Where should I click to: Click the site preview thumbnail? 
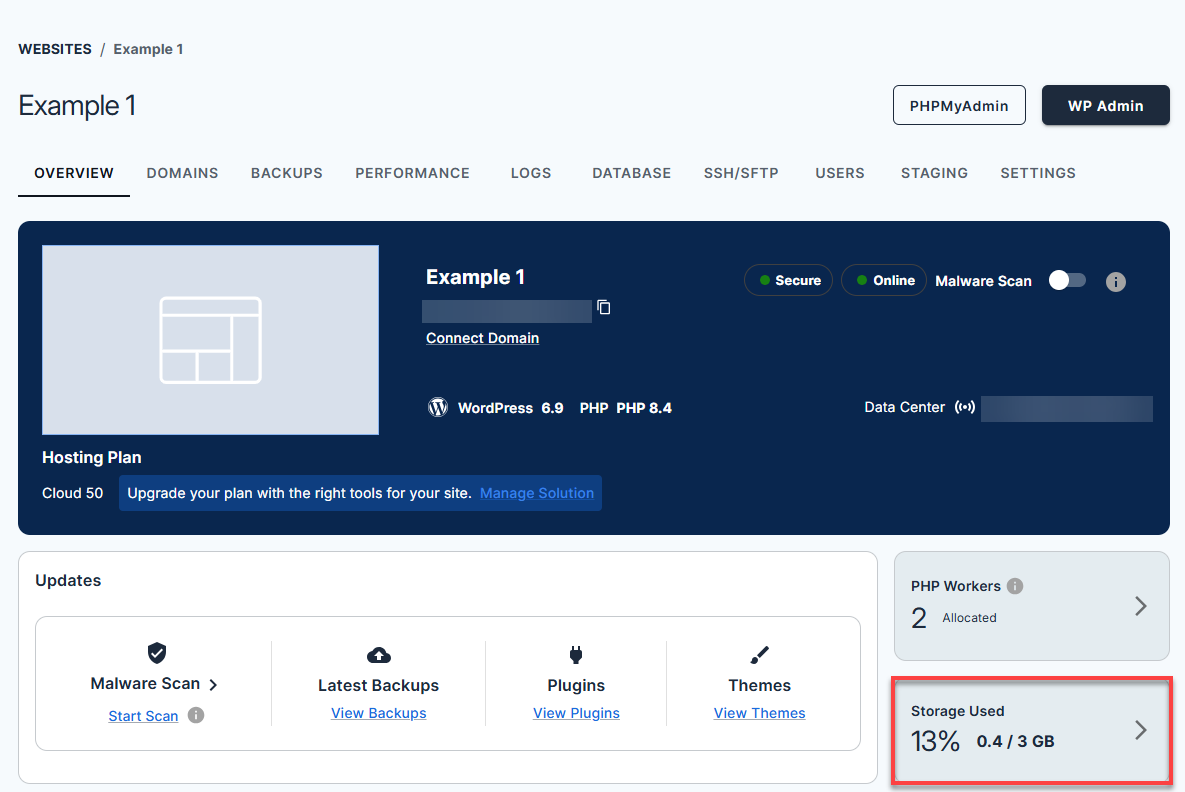tap(210, 340)
